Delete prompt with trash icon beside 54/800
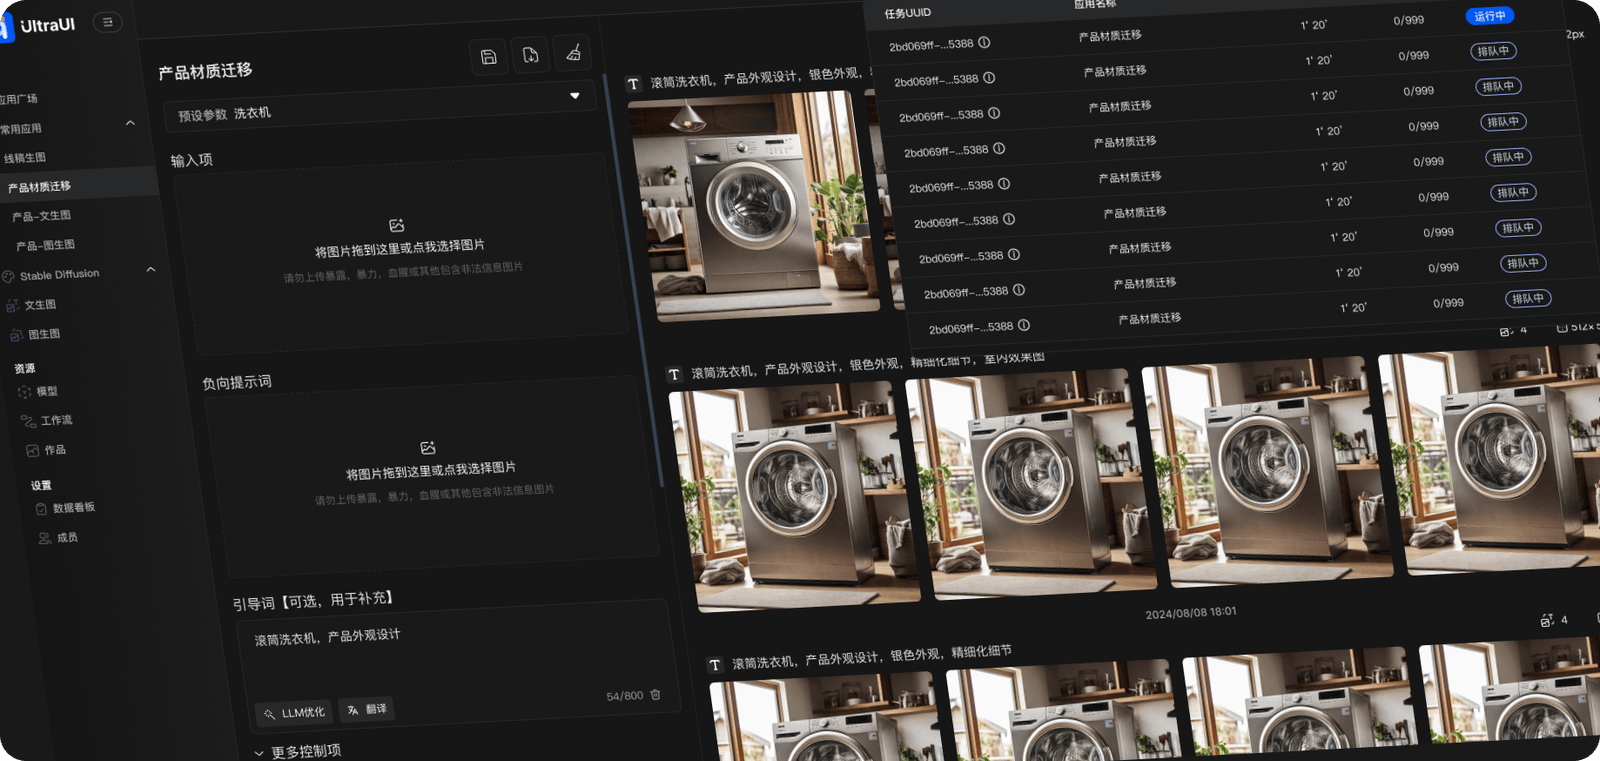 point(656,694)
